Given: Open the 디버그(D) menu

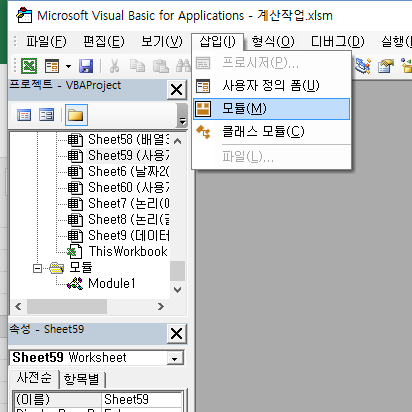Looking at the screenshot, I should coord(338,42).
